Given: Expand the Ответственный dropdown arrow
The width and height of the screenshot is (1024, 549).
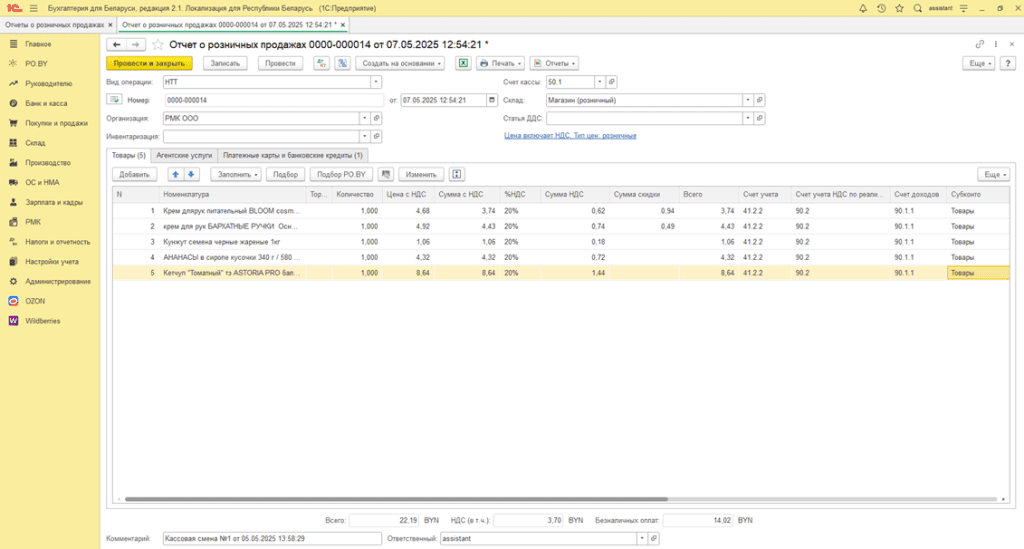Looking at the screenshot, I should (x=642, y=539).
